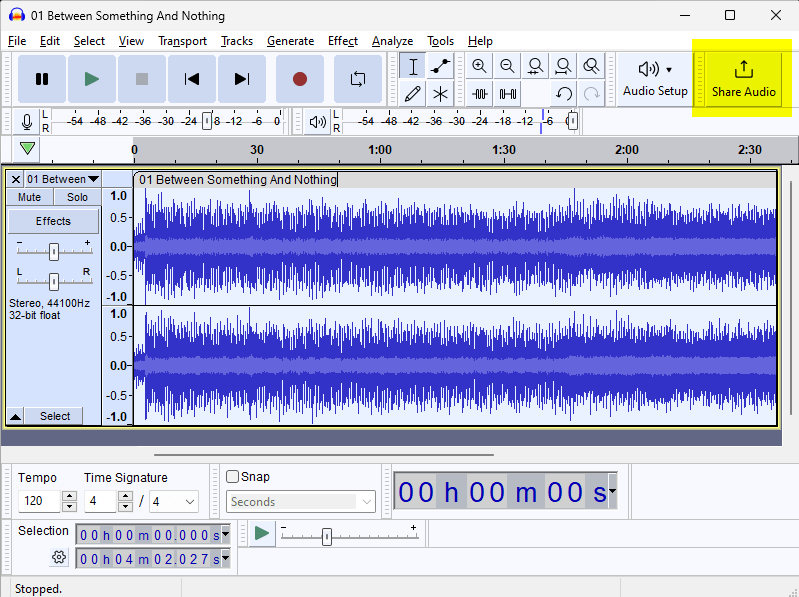
Task: Toggle the Loop playback button
Action: [357, 79]
